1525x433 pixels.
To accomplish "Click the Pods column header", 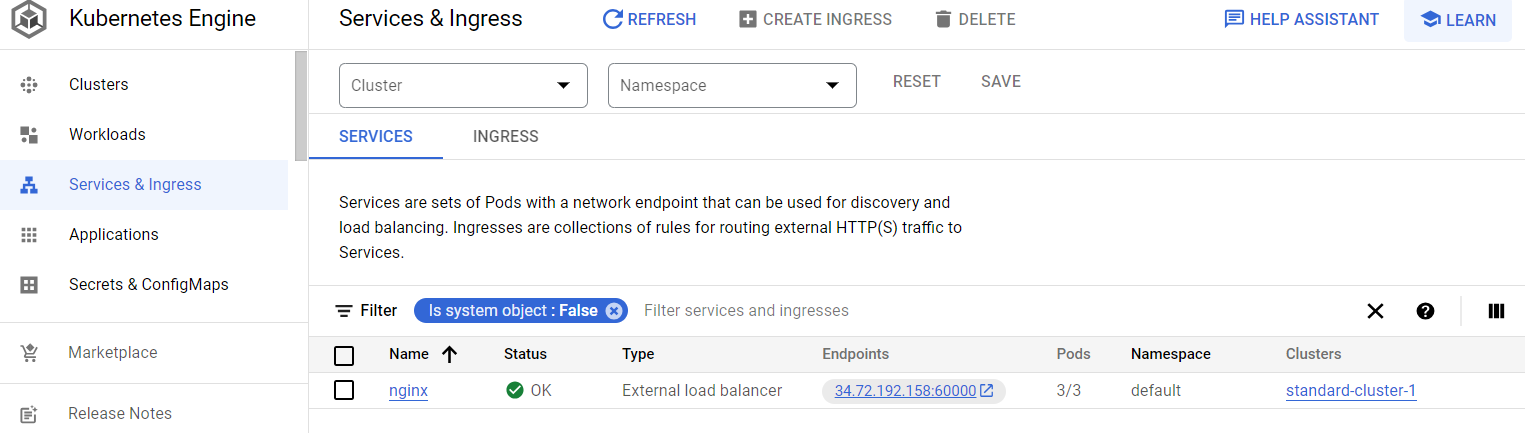I will coord(1073,354).
